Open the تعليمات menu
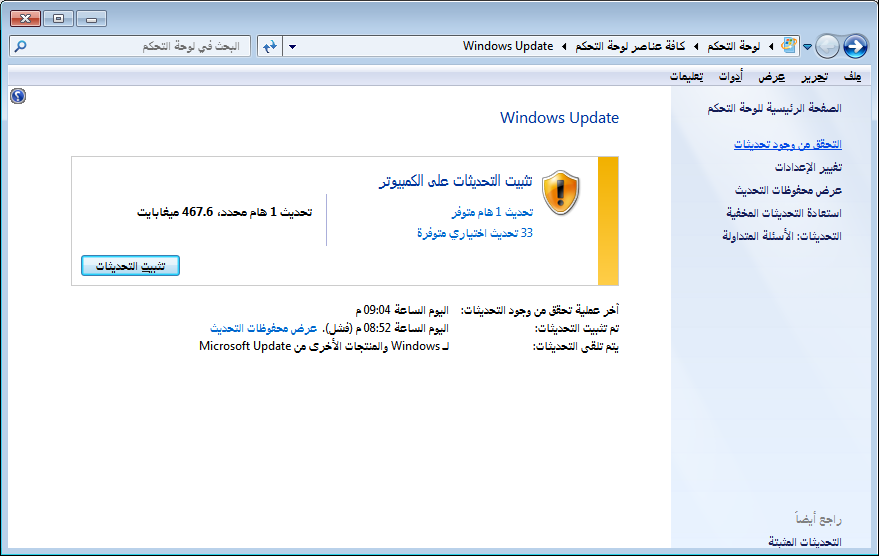 click(686, 77)
